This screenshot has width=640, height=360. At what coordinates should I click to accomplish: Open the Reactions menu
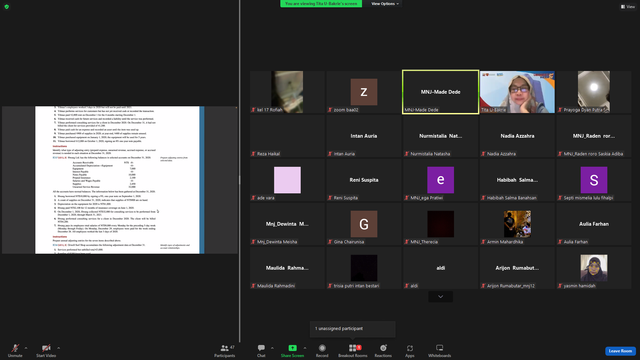(383, 350)
